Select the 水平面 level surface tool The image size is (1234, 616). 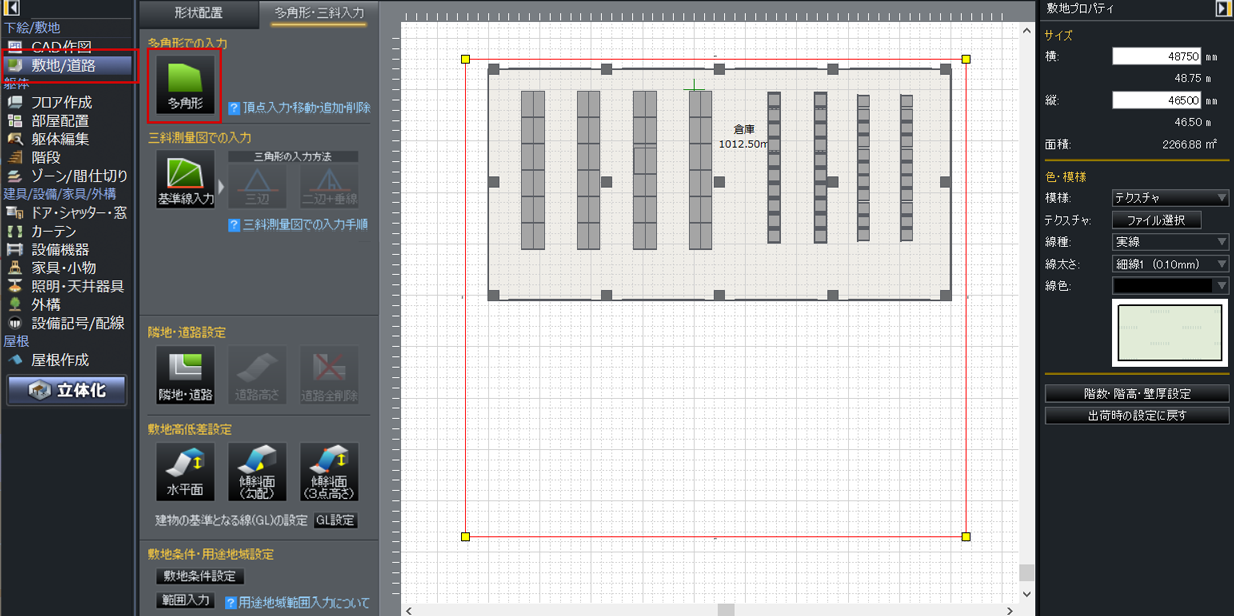[x=185, y=472]
